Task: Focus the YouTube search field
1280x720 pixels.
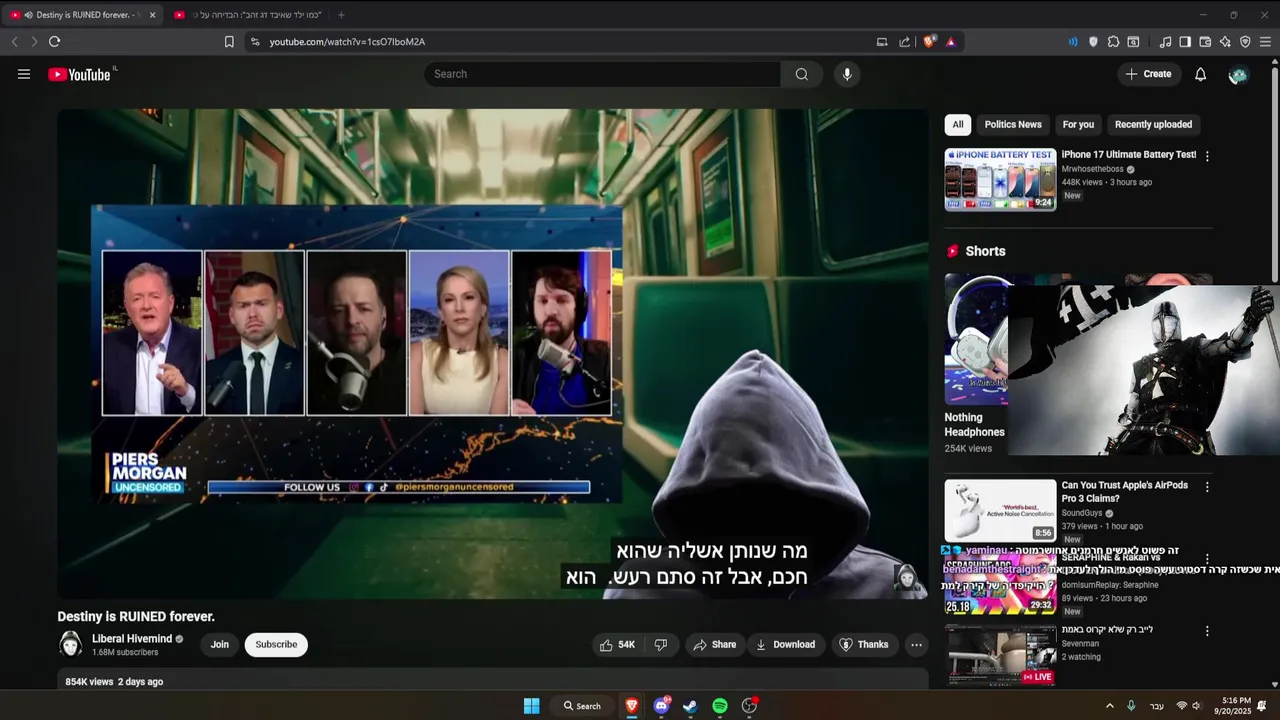Action: [x=603, y=74]
